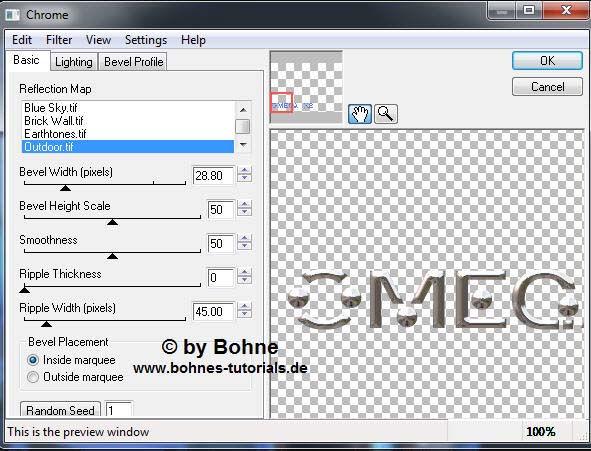
Task: Select Outside marquee bevel placement
Action: point(33,377)
